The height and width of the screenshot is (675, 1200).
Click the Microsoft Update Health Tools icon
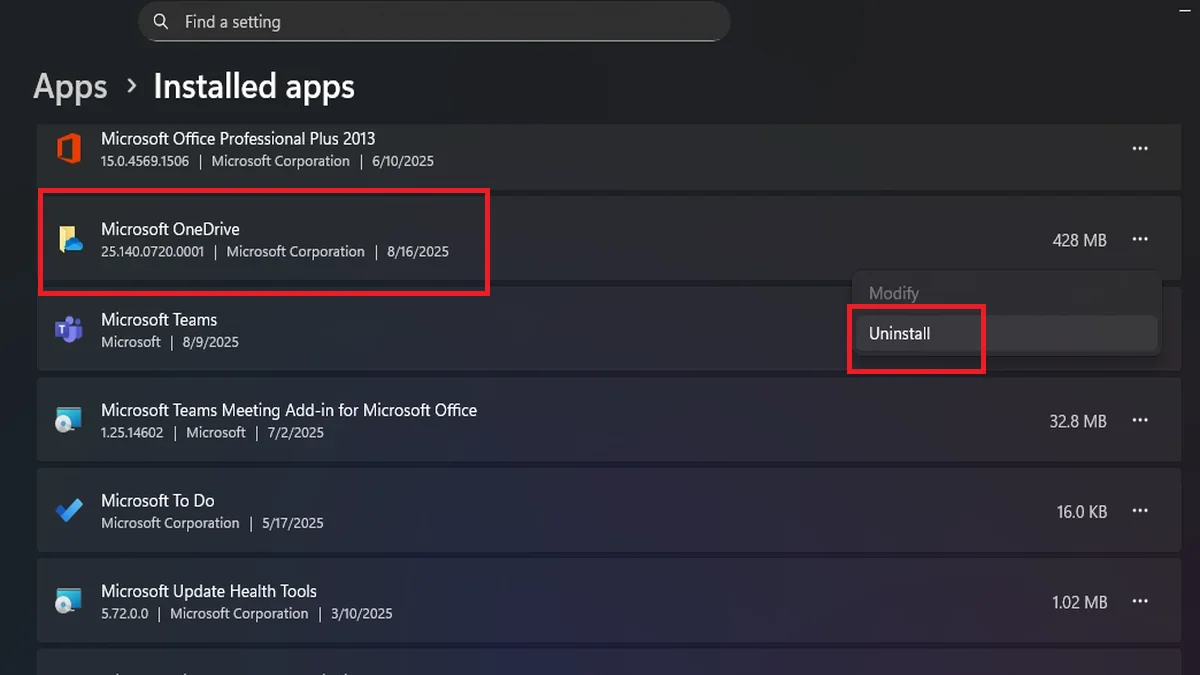tap(68, 602)
